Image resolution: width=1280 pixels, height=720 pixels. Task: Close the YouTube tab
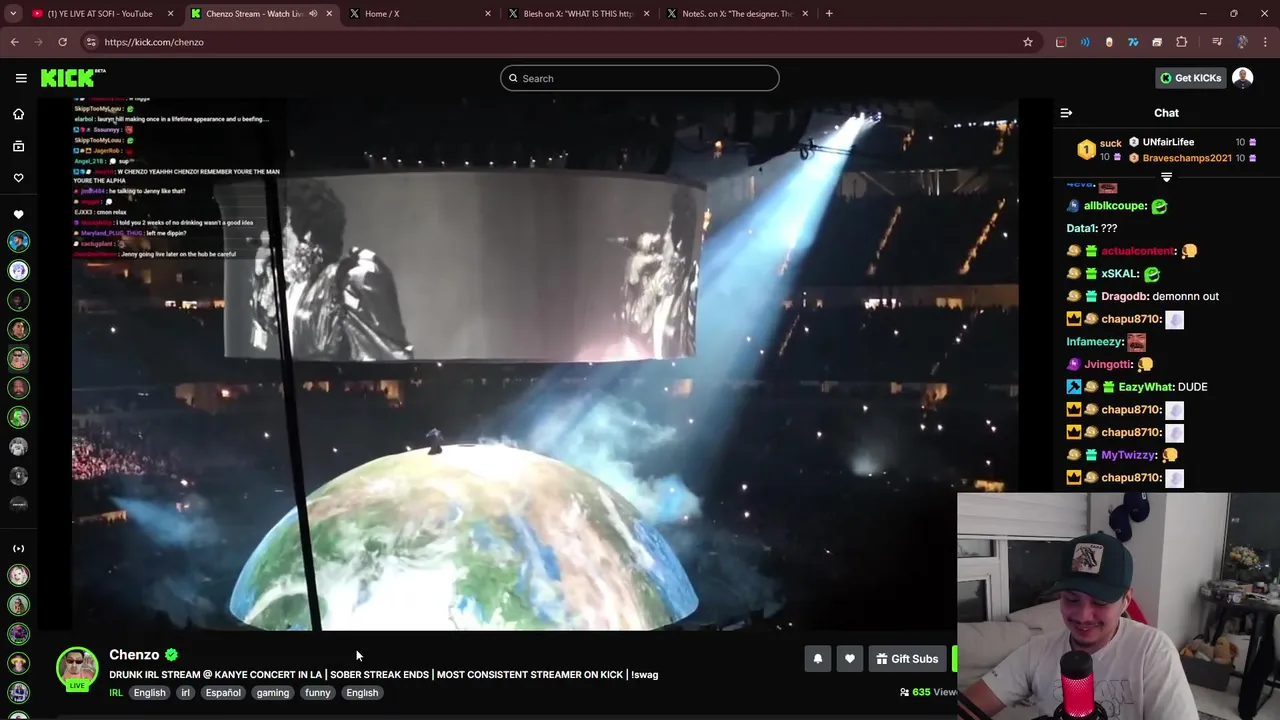coord(170,14)
